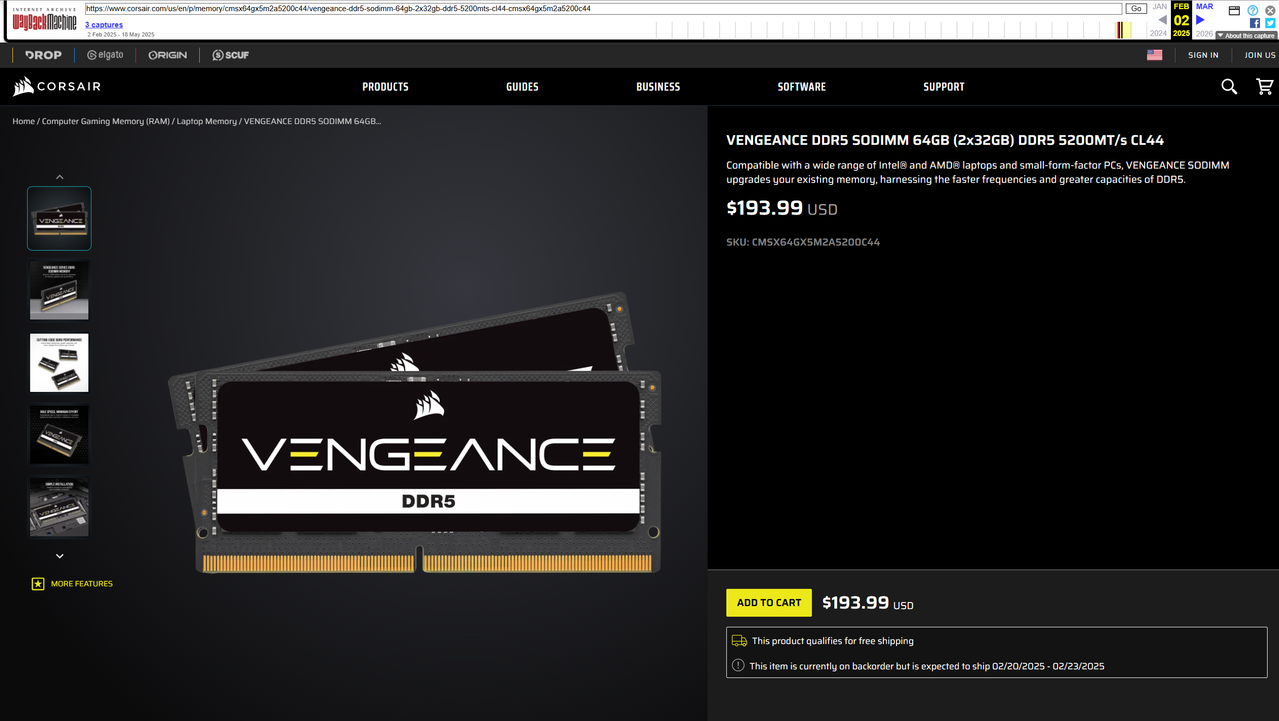This screenshot has height=721, width=1279.
Task: Share capture on Facebook
Action: (x=1255, y=23)
